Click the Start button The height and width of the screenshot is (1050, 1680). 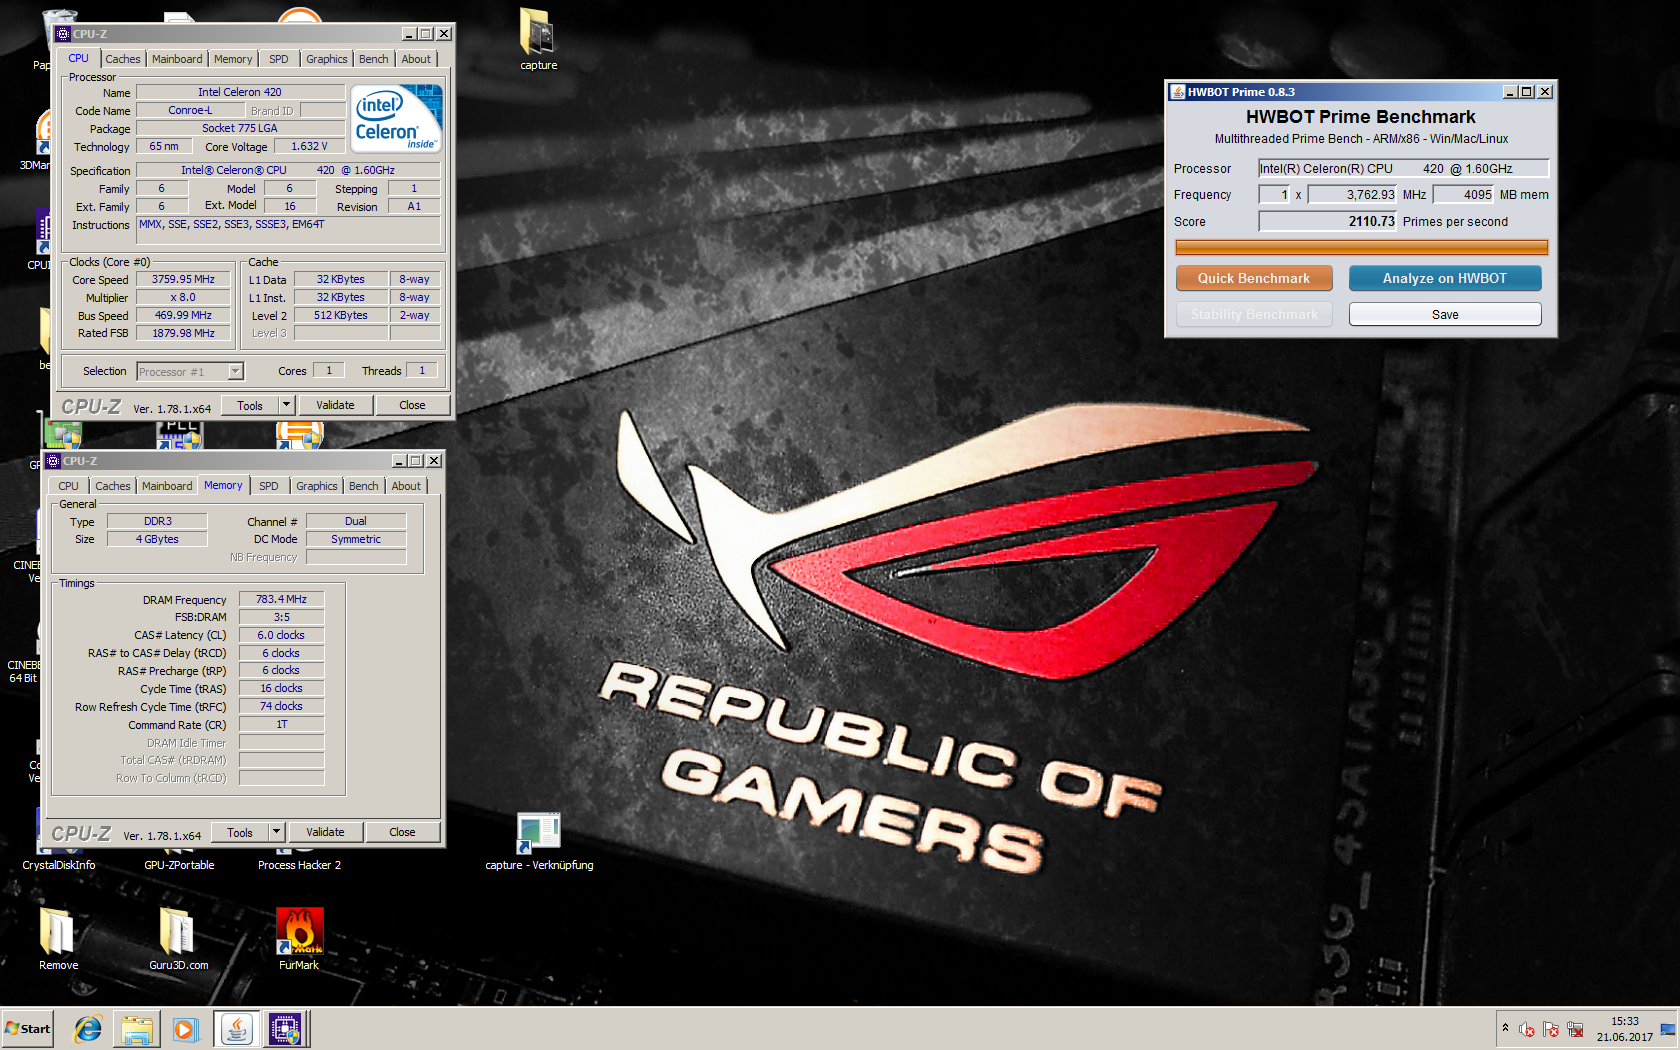point(27,1029)
